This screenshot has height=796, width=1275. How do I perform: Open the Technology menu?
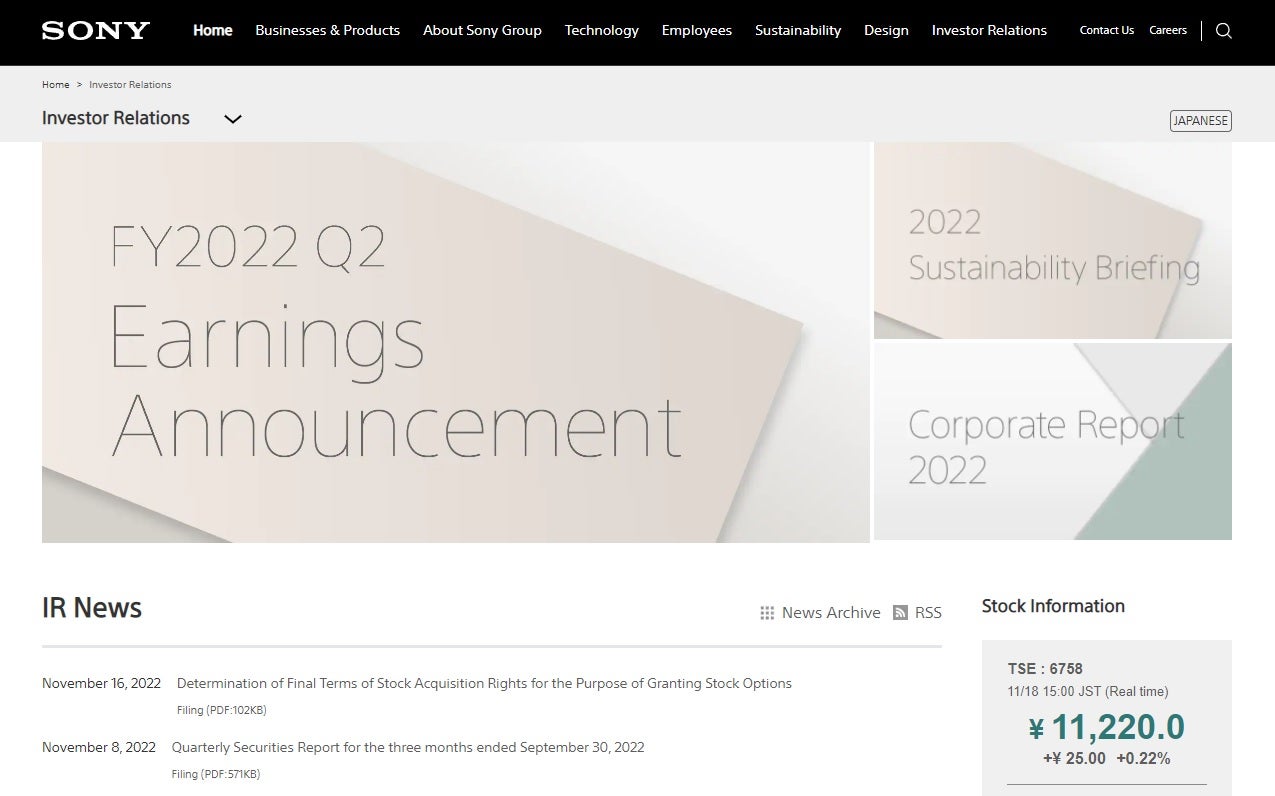point(602,30)
